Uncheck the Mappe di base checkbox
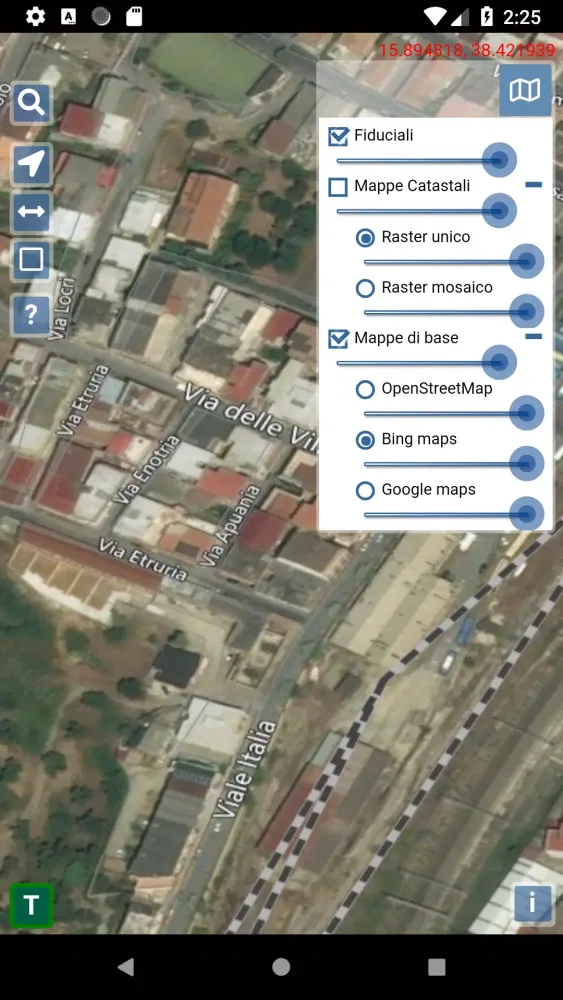Viewport: 563px width, 1000px height. pos(338,339)
